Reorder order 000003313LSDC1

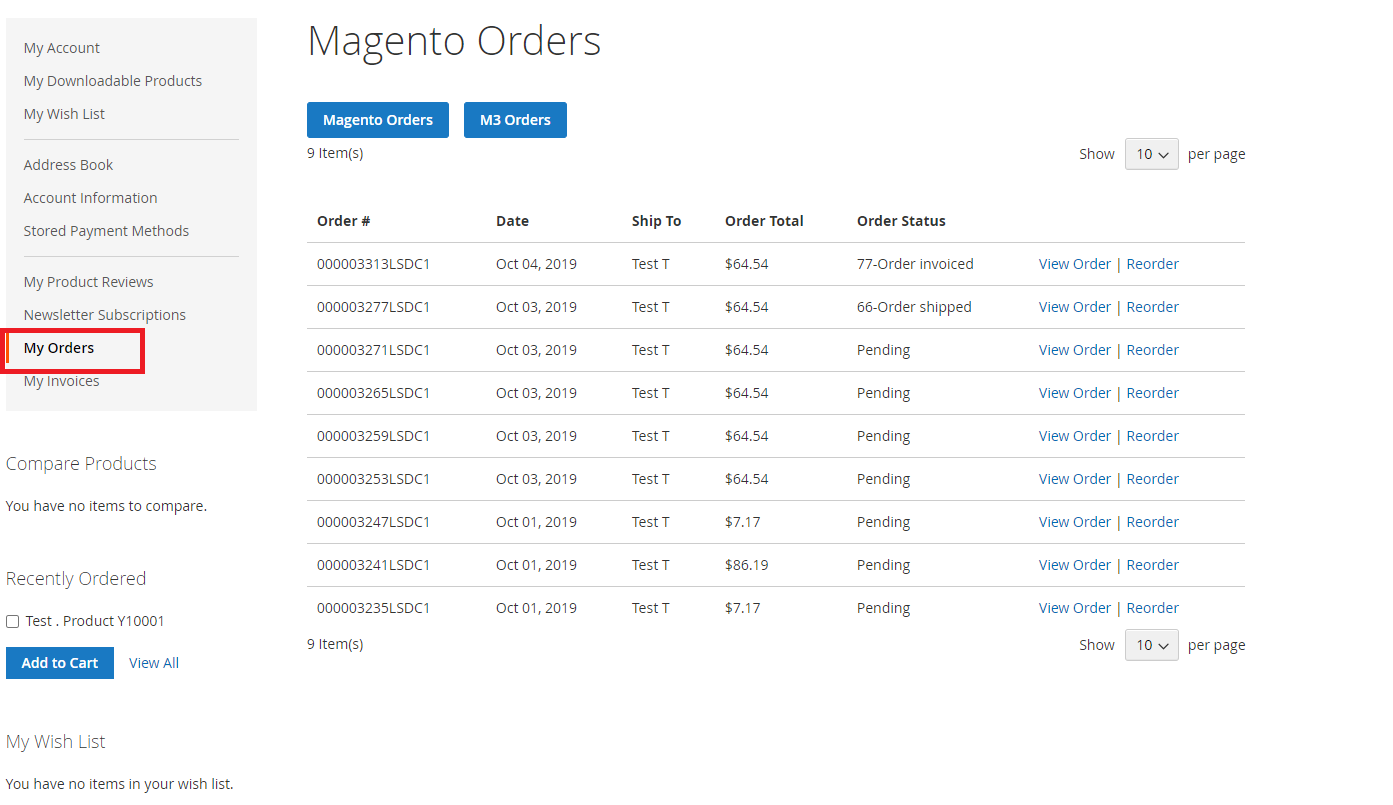coord(1153,264)
